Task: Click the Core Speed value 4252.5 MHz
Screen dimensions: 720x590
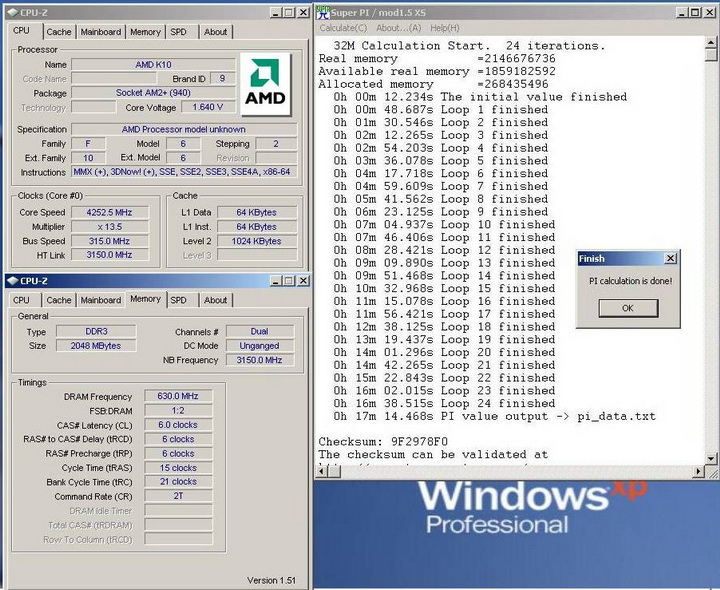Action: [110, 213]
